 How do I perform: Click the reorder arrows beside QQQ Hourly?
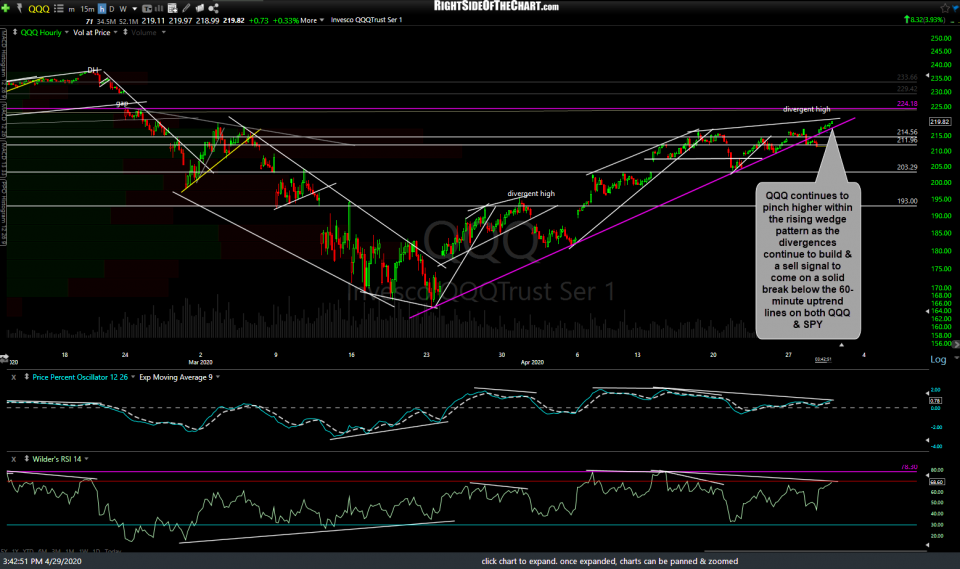15,32
